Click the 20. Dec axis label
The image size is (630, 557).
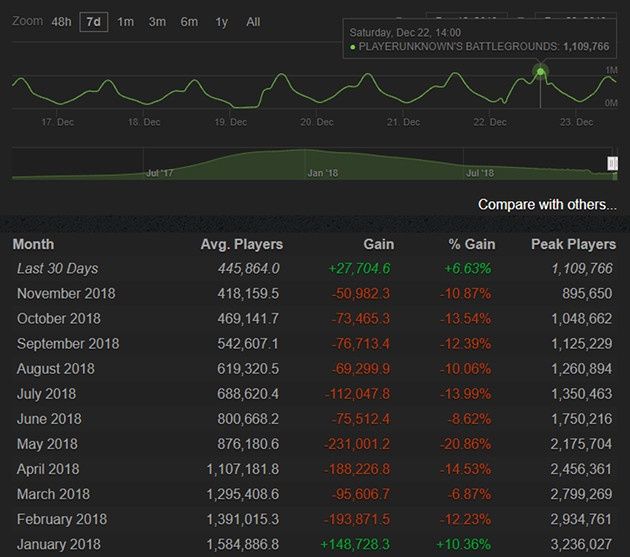pyautogui.click(x=317, y=122)
